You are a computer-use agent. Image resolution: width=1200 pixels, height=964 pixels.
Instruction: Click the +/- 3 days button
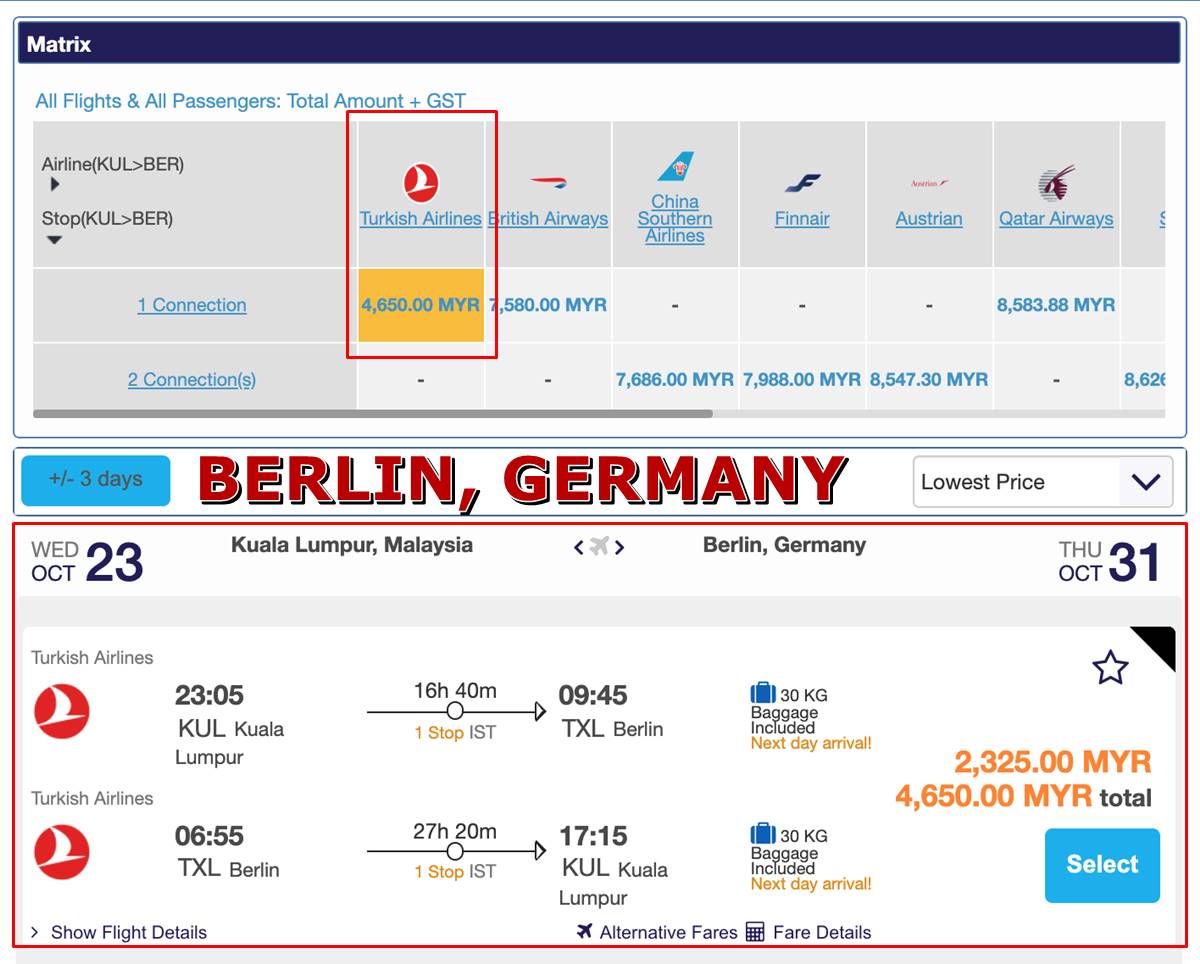[x=96, y=480]
